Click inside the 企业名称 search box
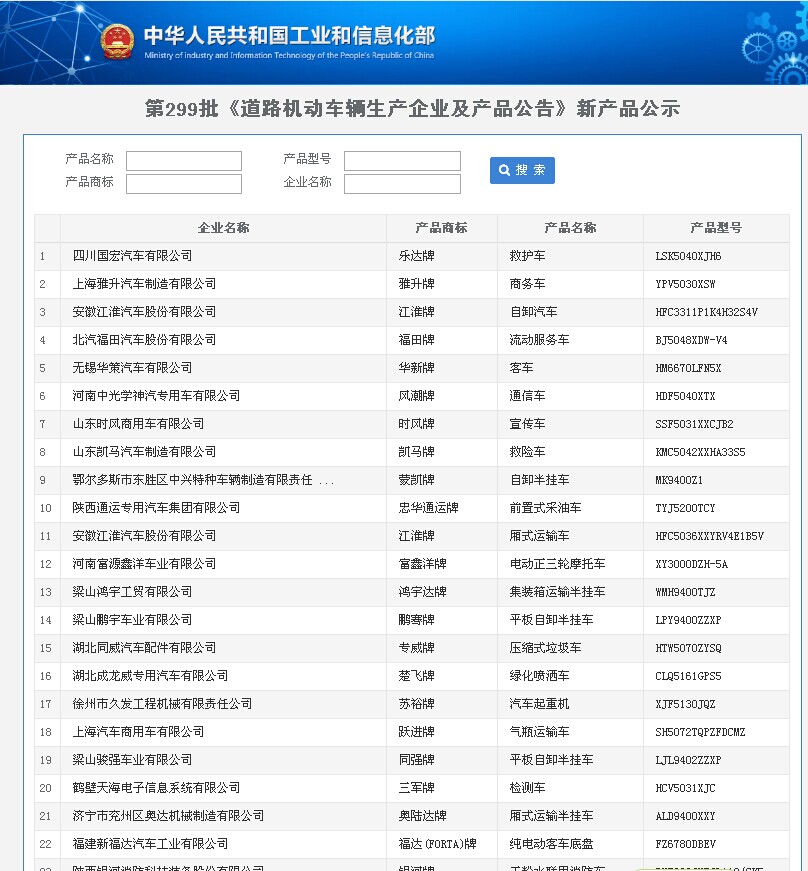This screenshot has width=808, height=871. [402, 183]
